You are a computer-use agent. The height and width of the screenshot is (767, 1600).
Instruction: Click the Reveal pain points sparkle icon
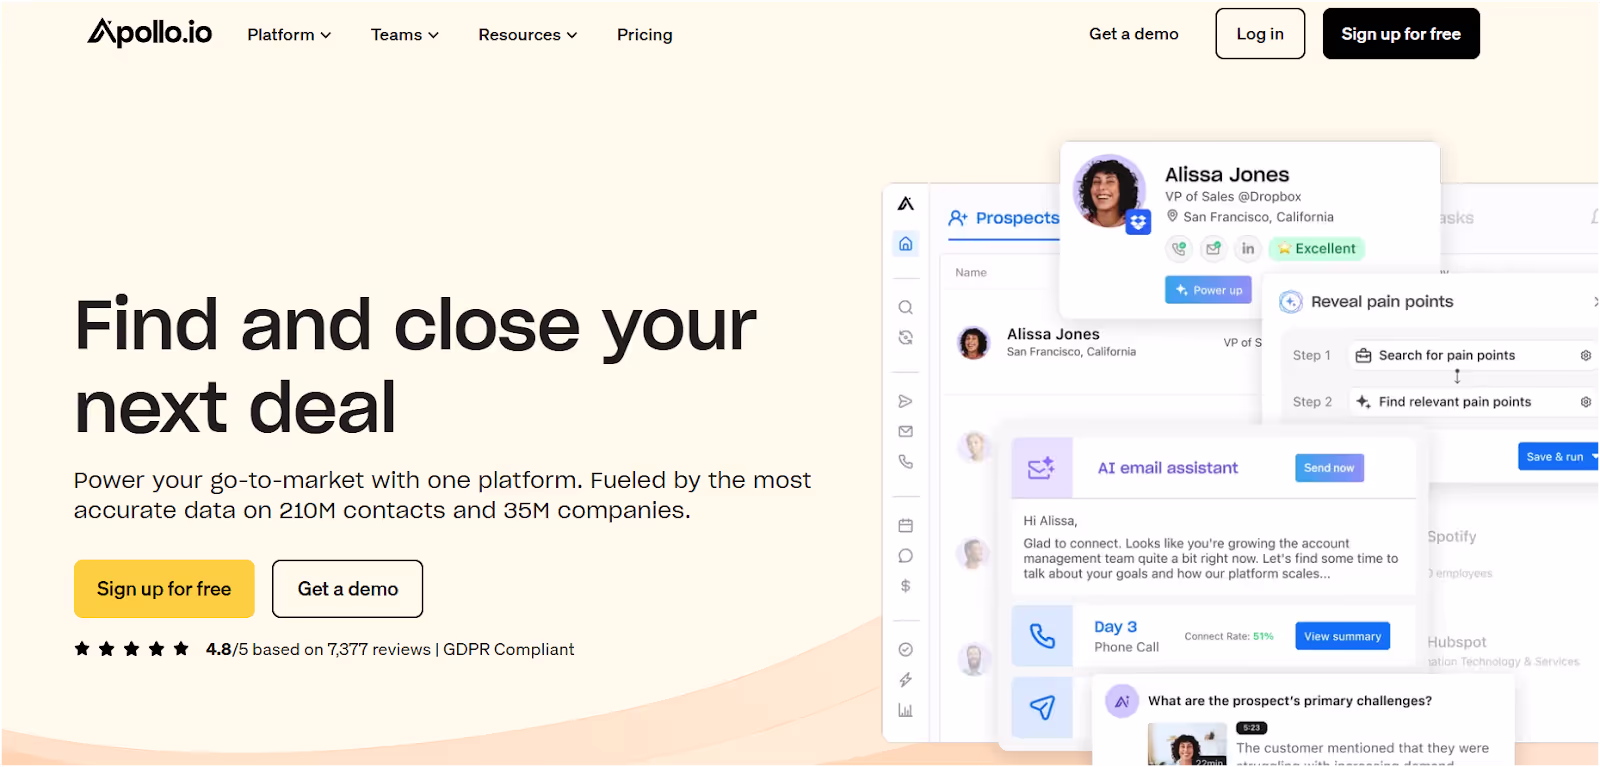click(1291, 302)
